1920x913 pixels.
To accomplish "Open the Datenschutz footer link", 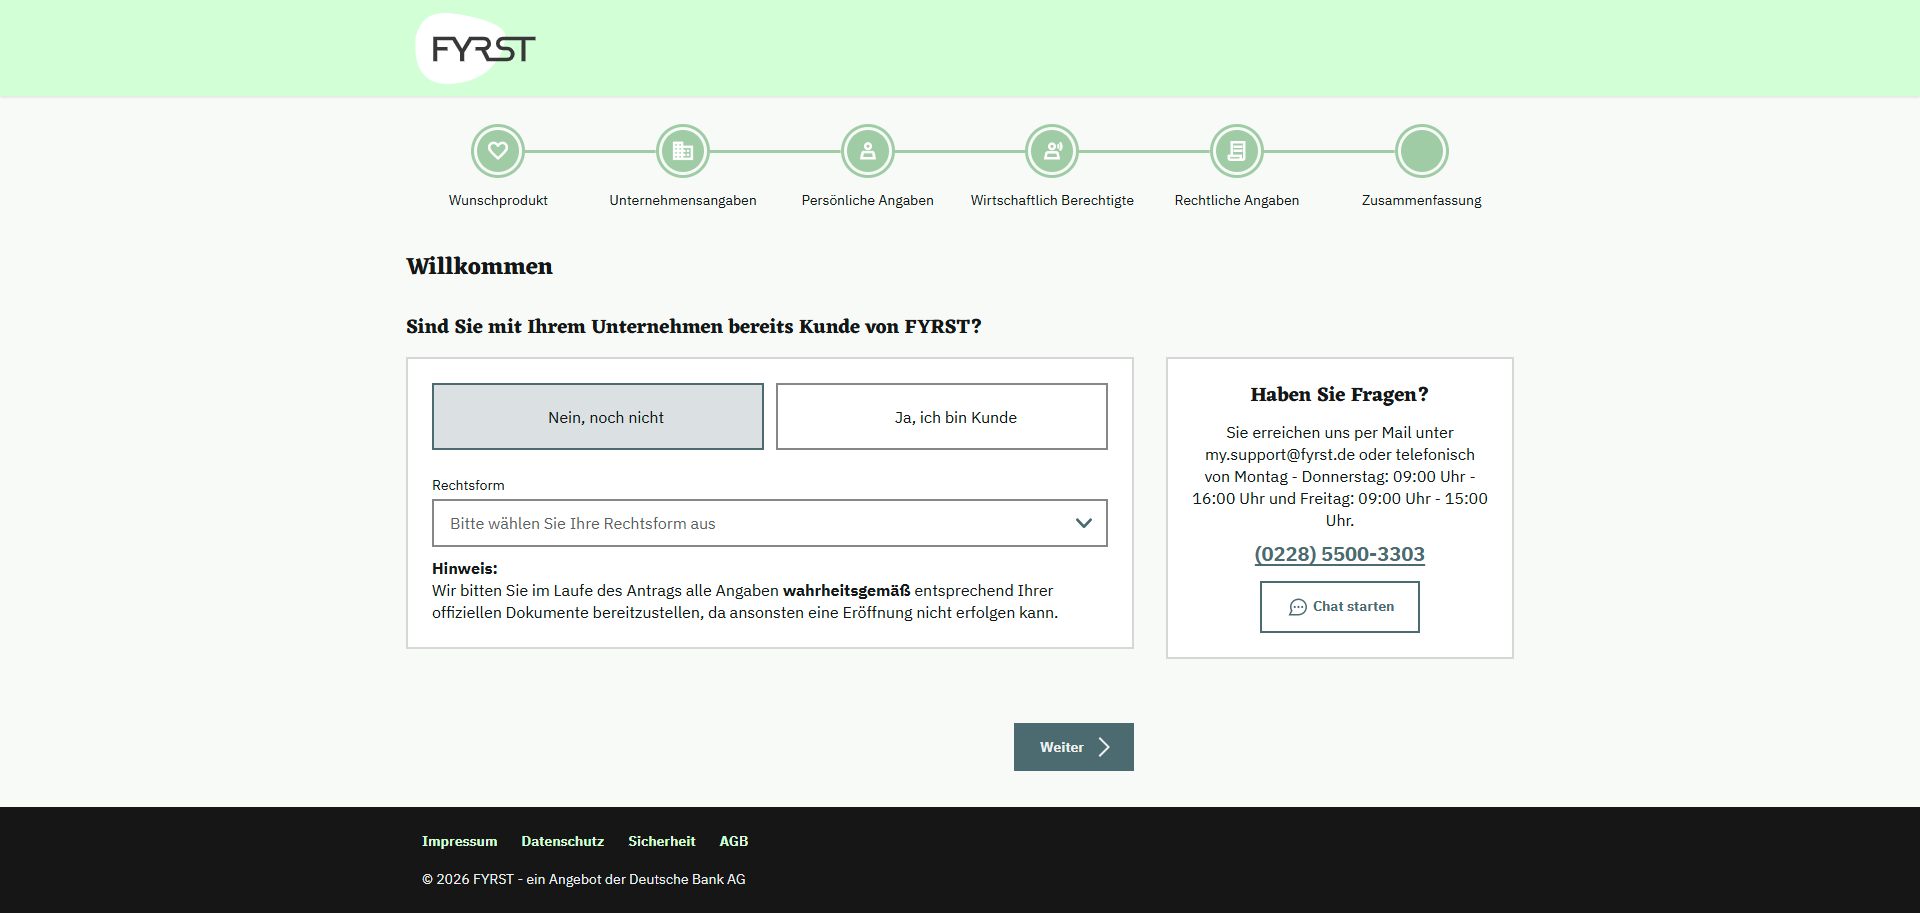I will [x=563, y=841].
